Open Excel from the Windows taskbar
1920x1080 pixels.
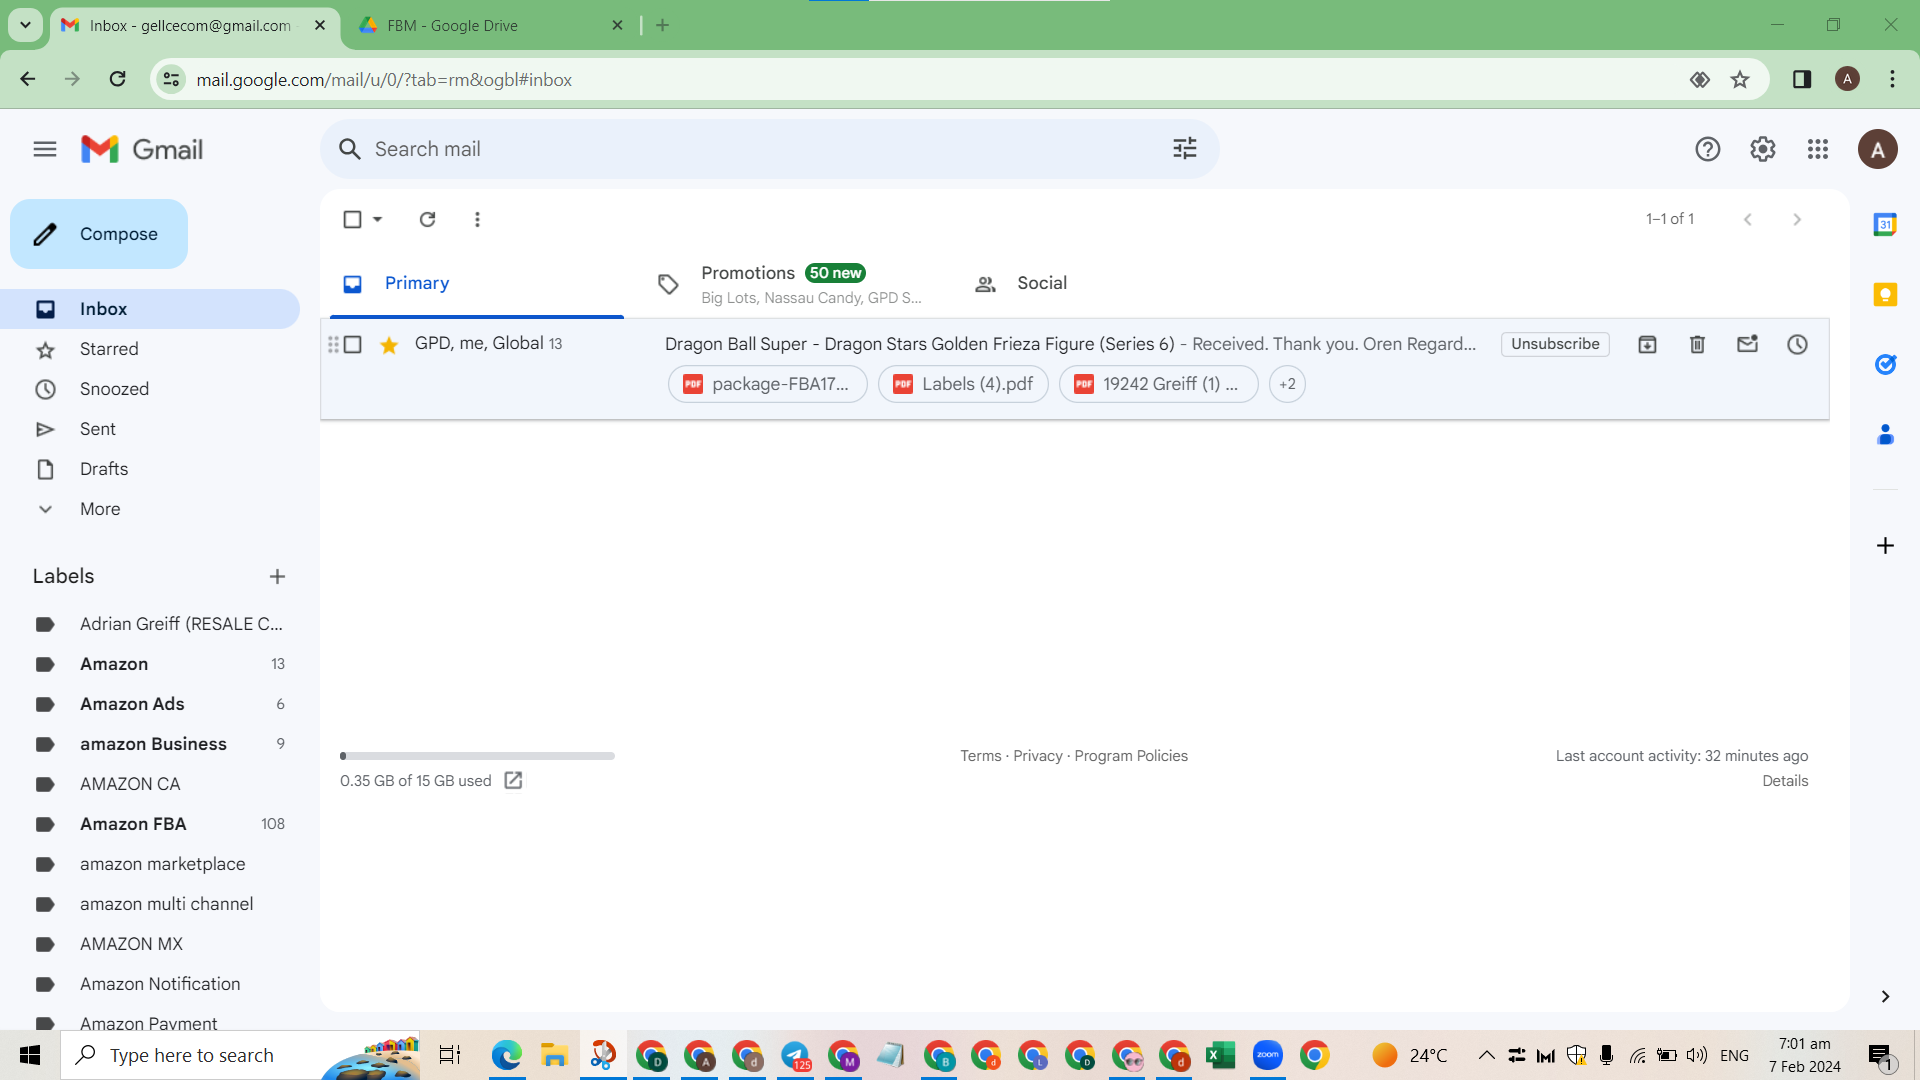point(1220,1055)
